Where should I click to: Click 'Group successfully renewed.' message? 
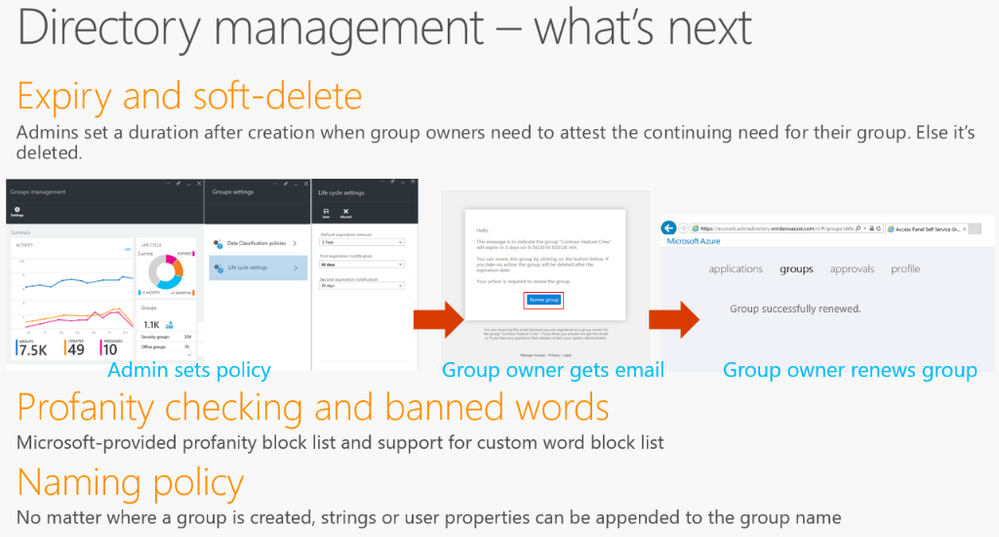(795, 309)
